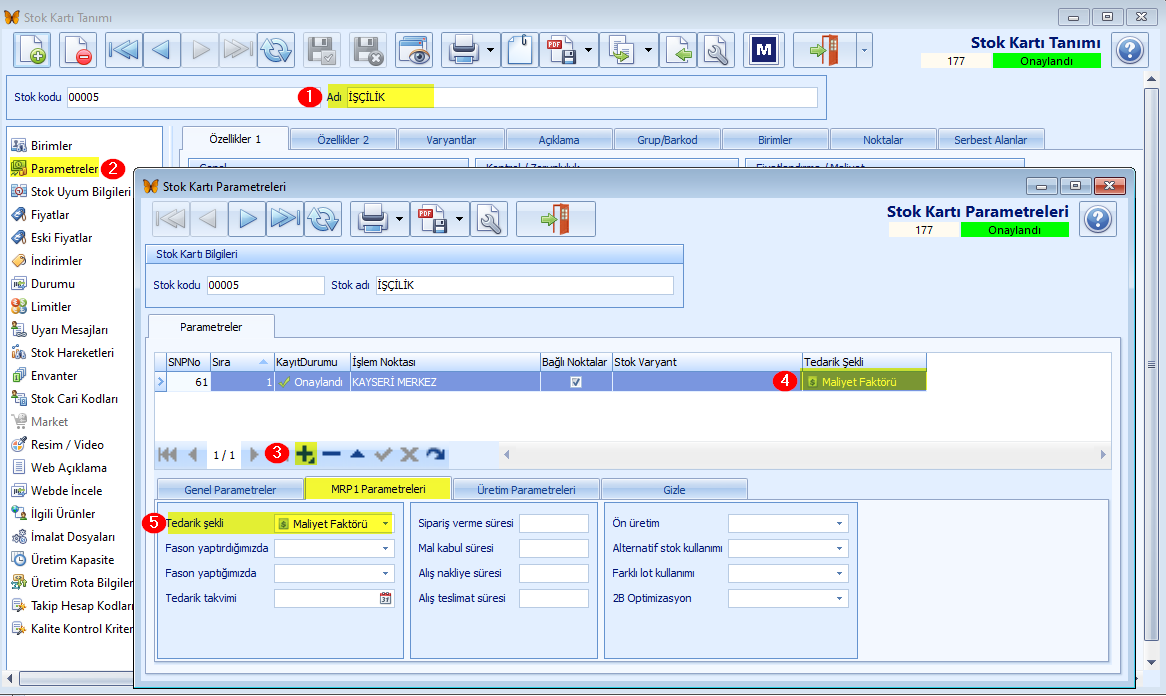1166x696 pixels.
Task: Open the 2B Optimizasyon dropdown
Action: (839, 598)
